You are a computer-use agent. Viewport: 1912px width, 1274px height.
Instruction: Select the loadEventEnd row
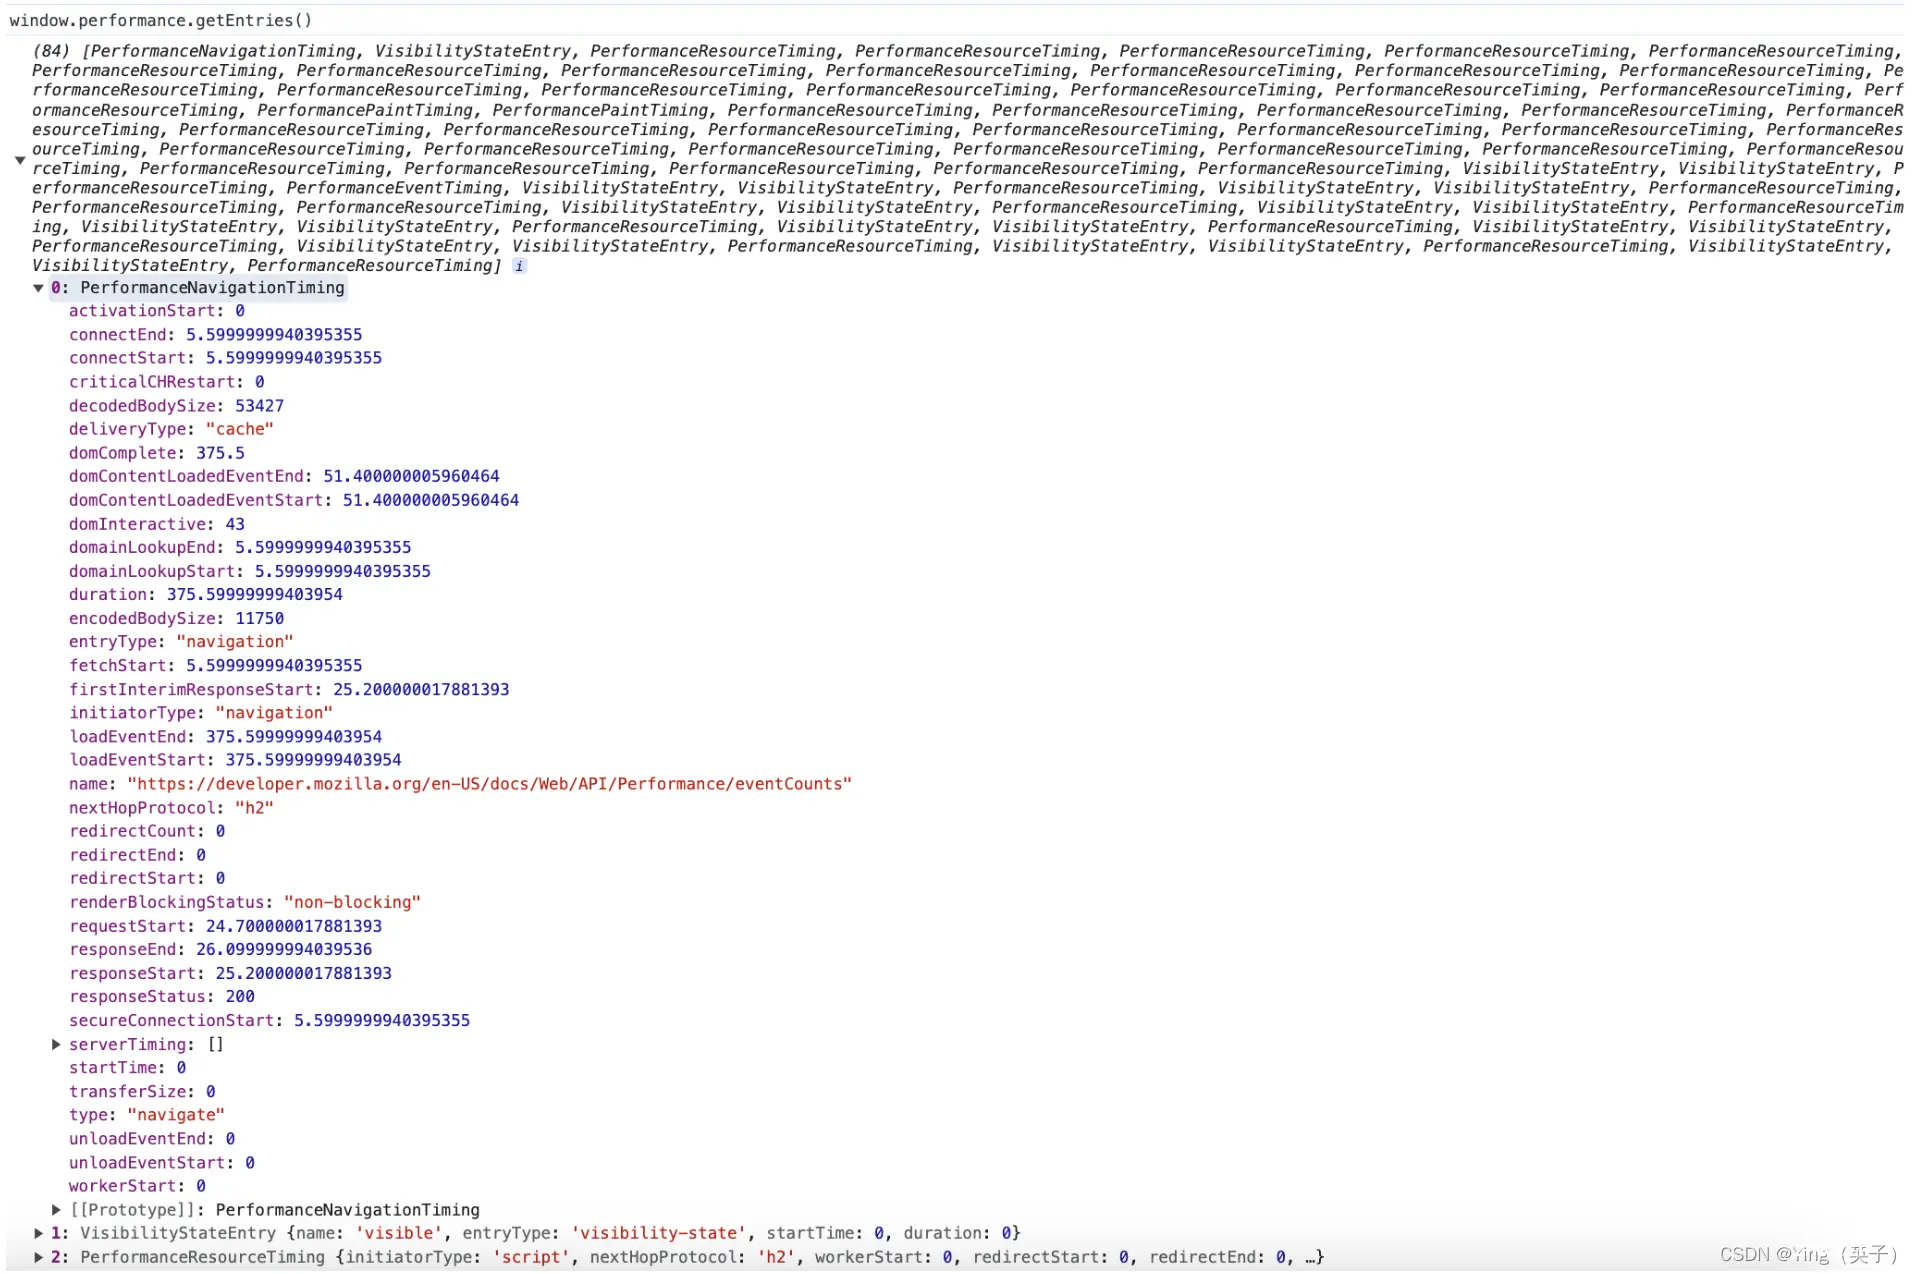tap(225, 736)
